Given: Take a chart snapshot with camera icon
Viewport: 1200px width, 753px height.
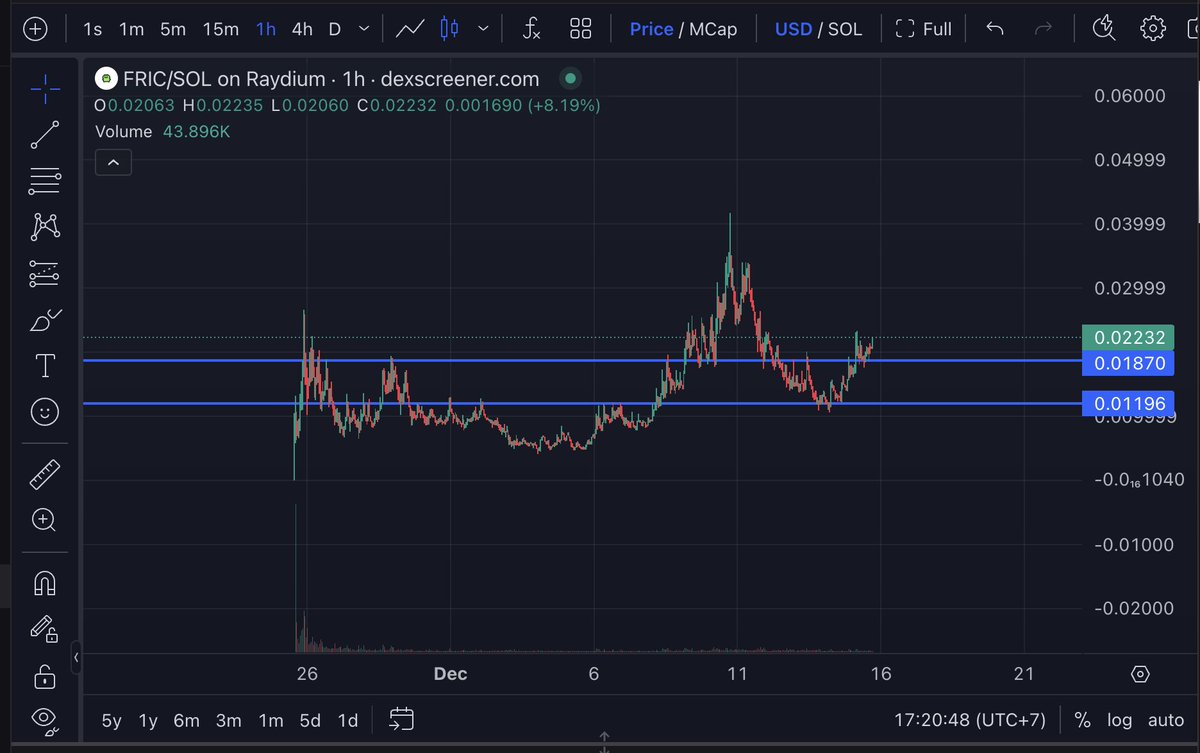Looking at the screenshot, I should tap(1193, 28).
